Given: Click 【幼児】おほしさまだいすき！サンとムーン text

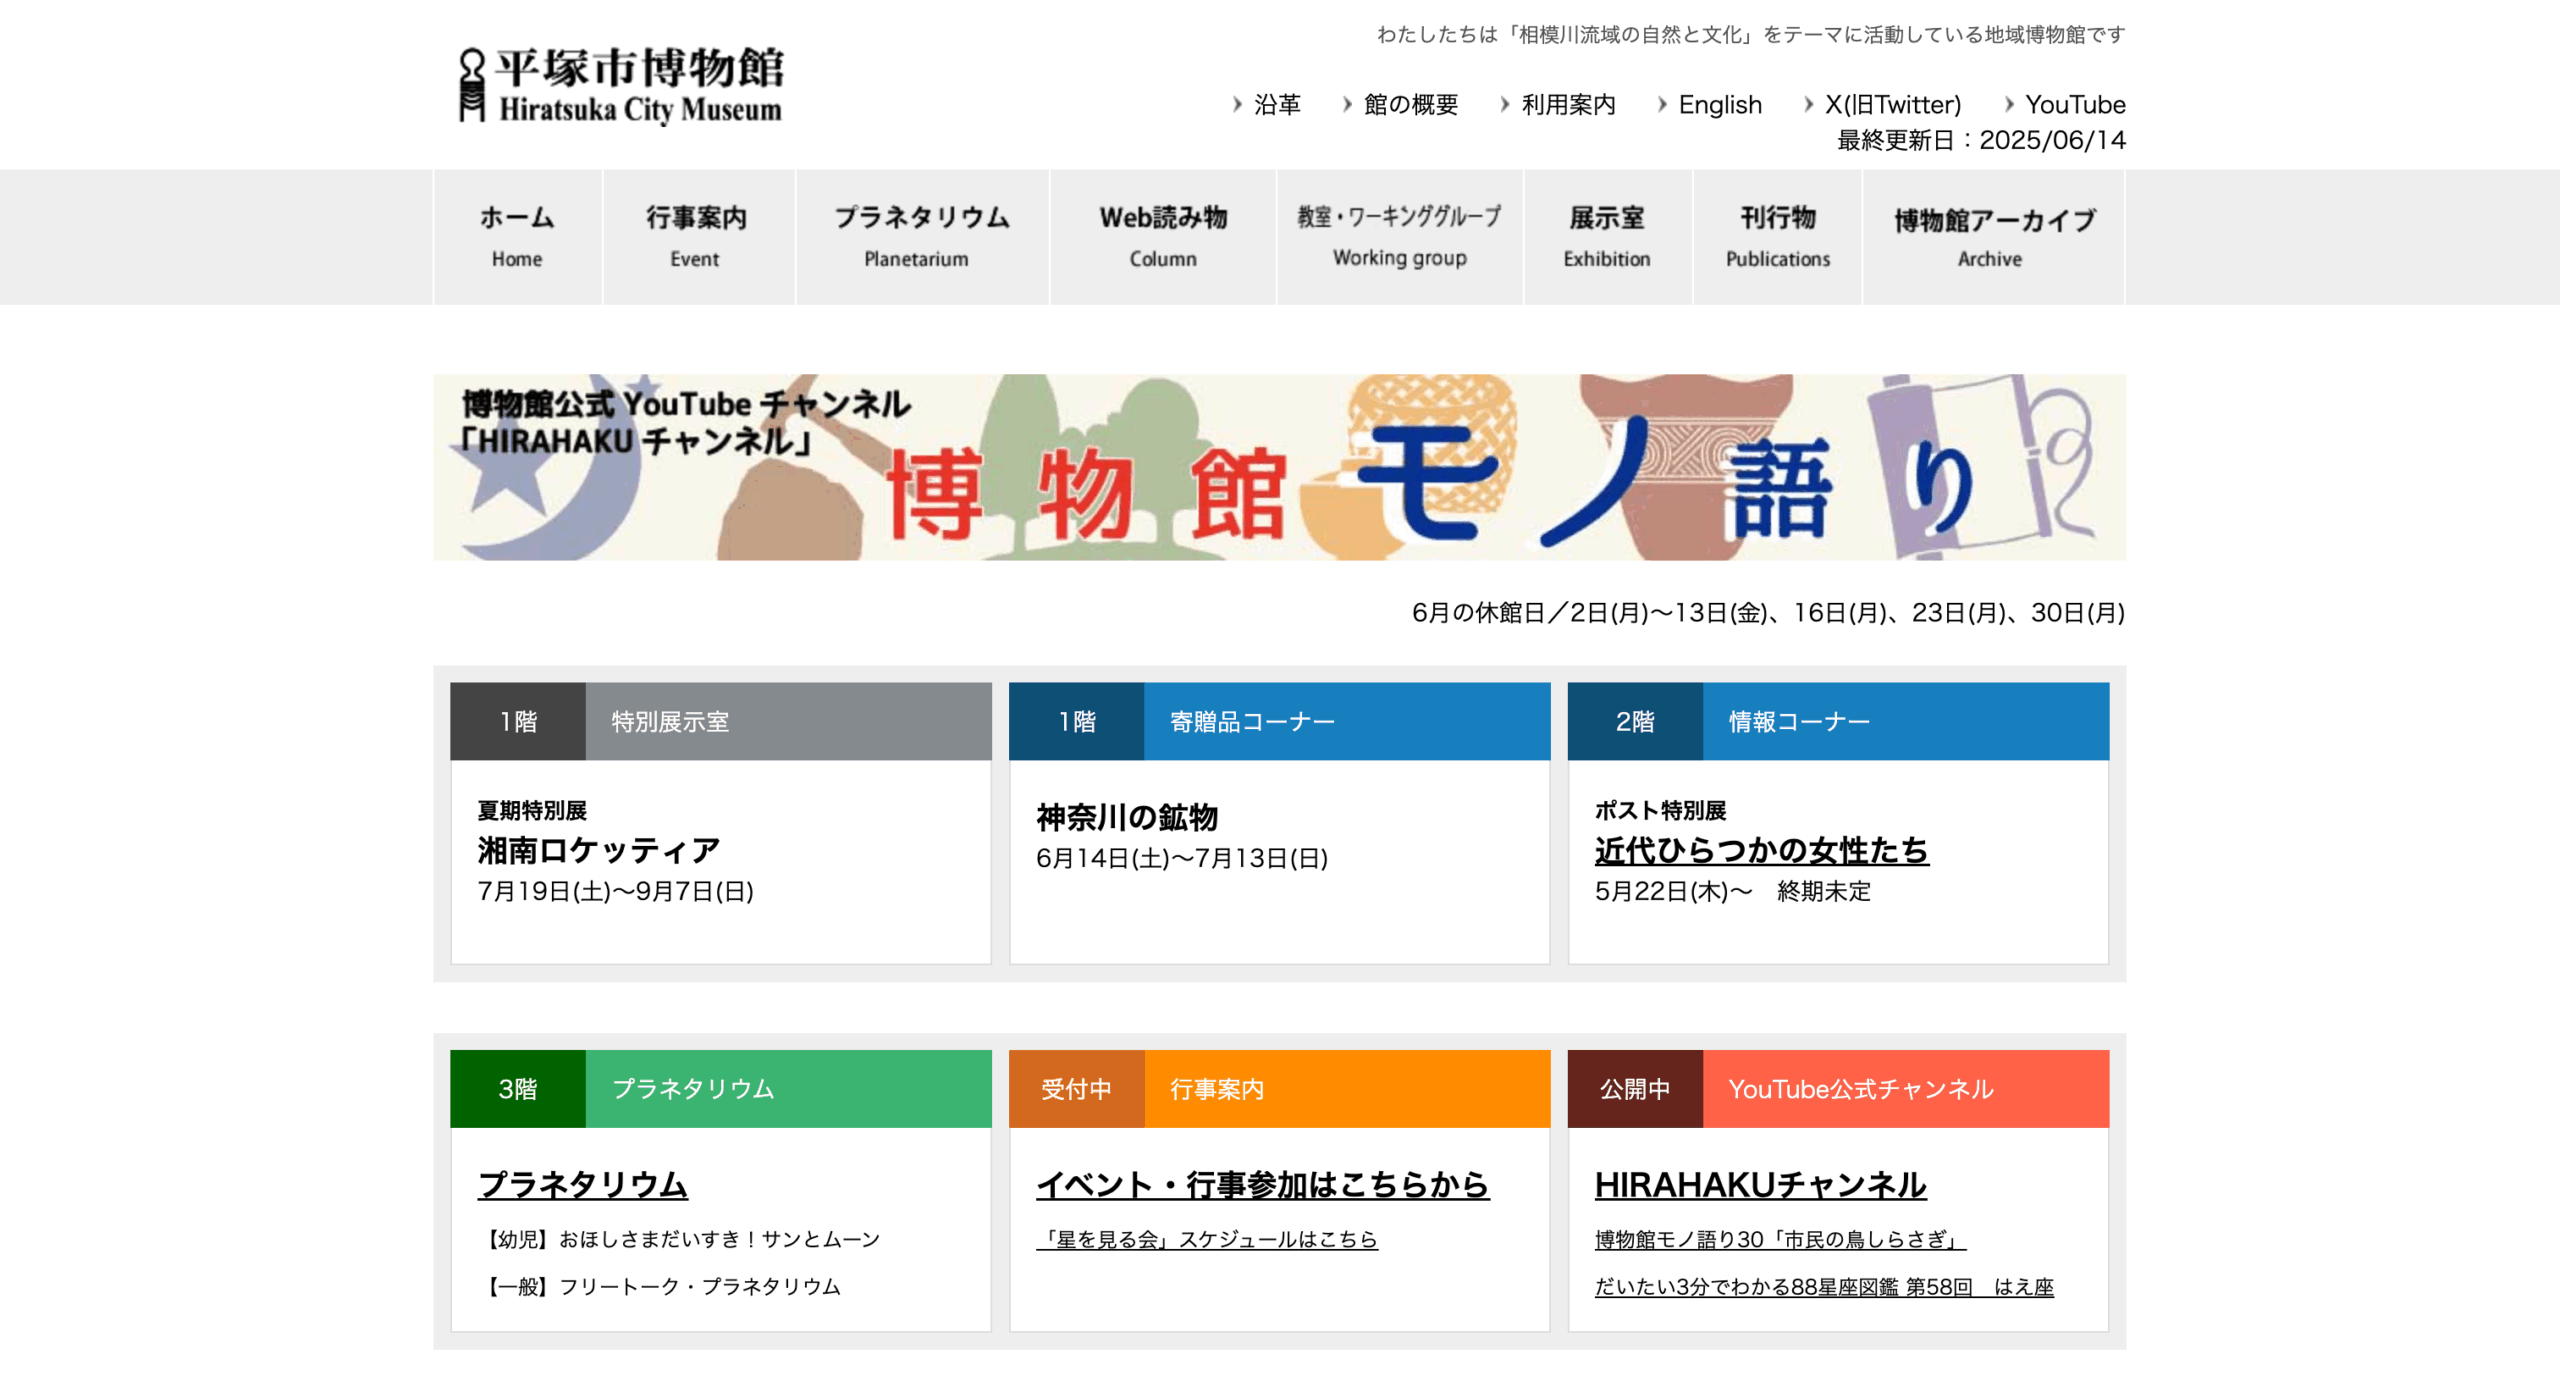Looking at the screenshot, I should tap(678, 1239).
